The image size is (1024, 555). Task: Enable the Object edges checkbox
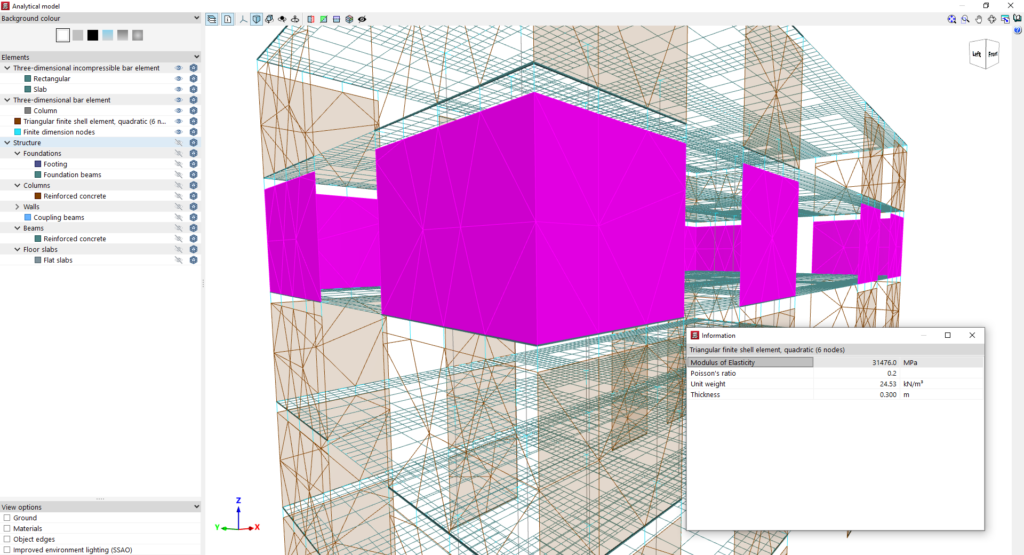pos(7,539)
